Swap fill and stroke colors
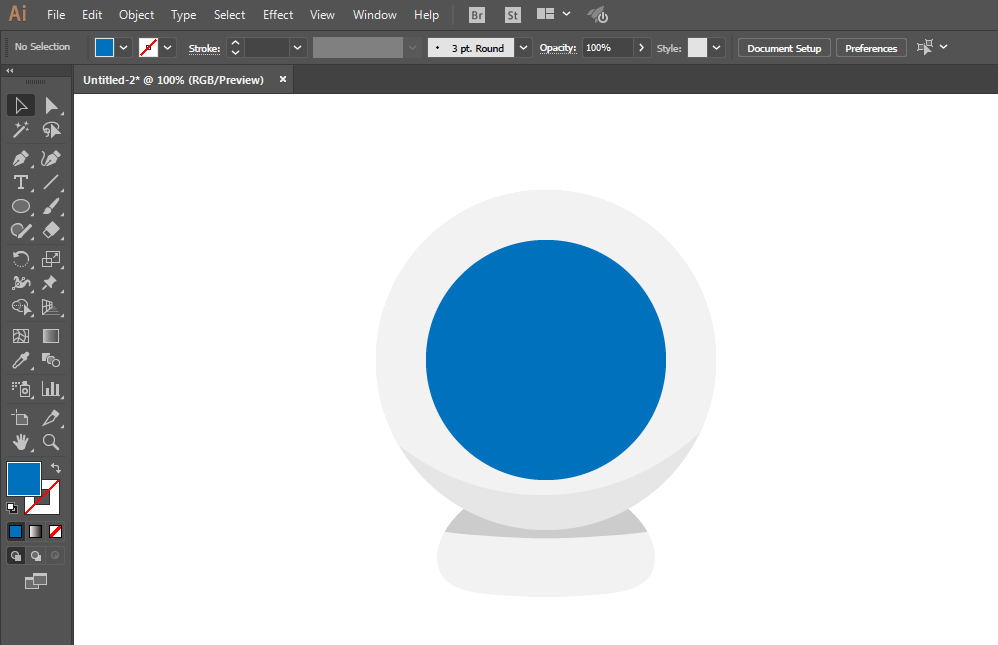The height and width of the screenshot is (645, 998). point(56,468)
